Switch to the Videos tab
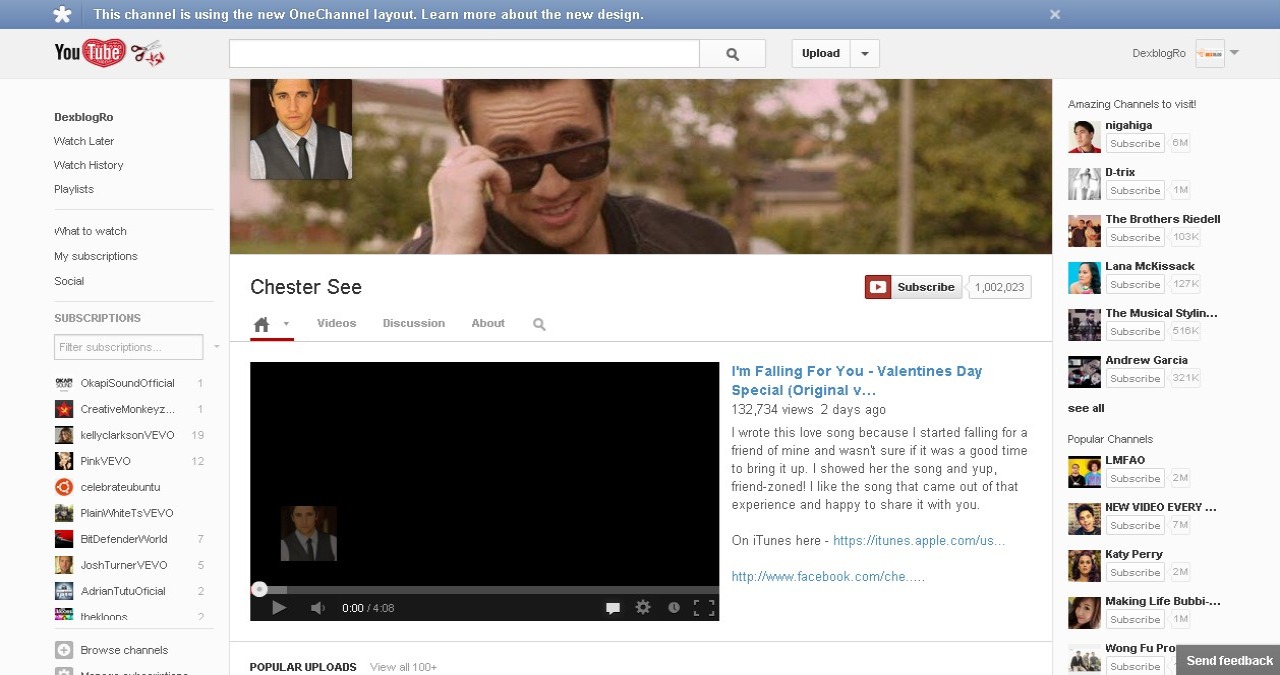1280x675 pixels. pos(336,323)
